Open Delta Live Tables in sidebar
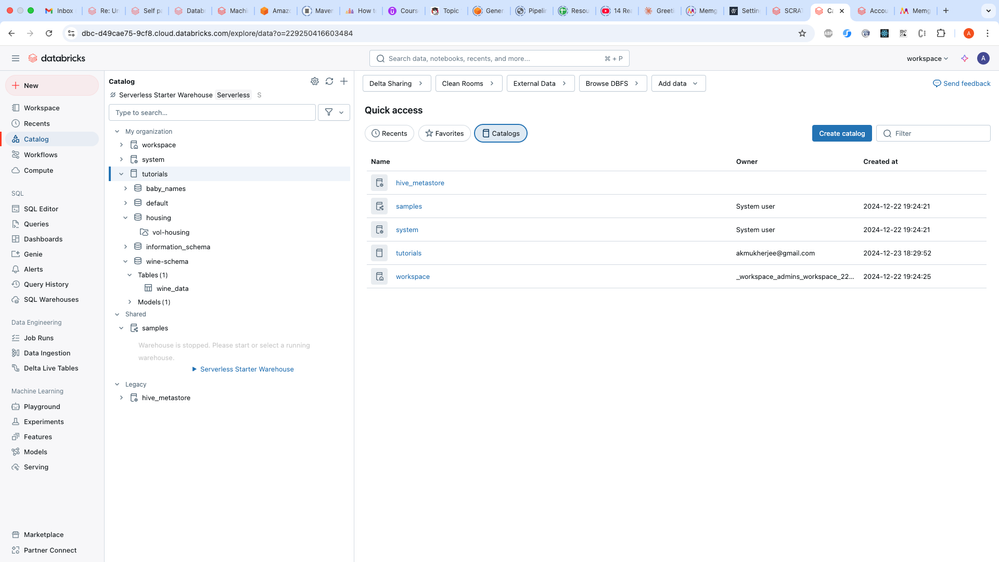Image resolution: width=999 pixels, height=562 pixels. tap(51, 368)
